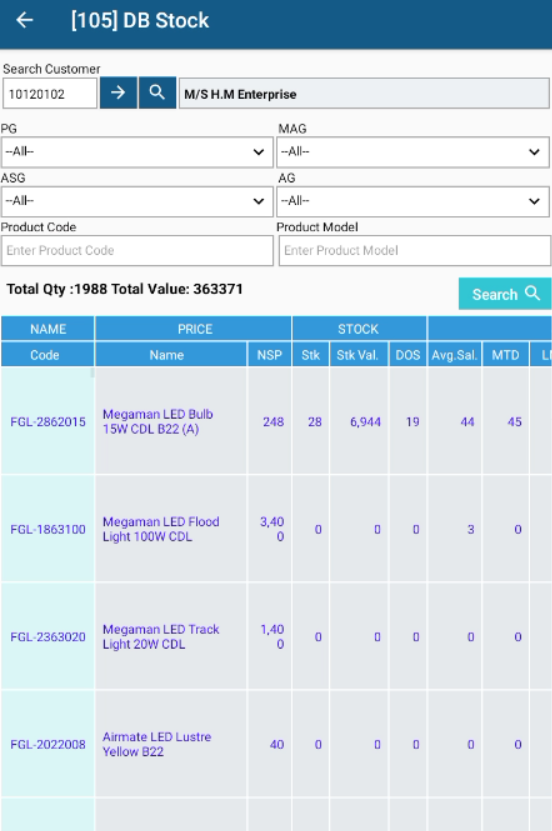Click the Avg.Sal. column header

[x=455, y=355]
